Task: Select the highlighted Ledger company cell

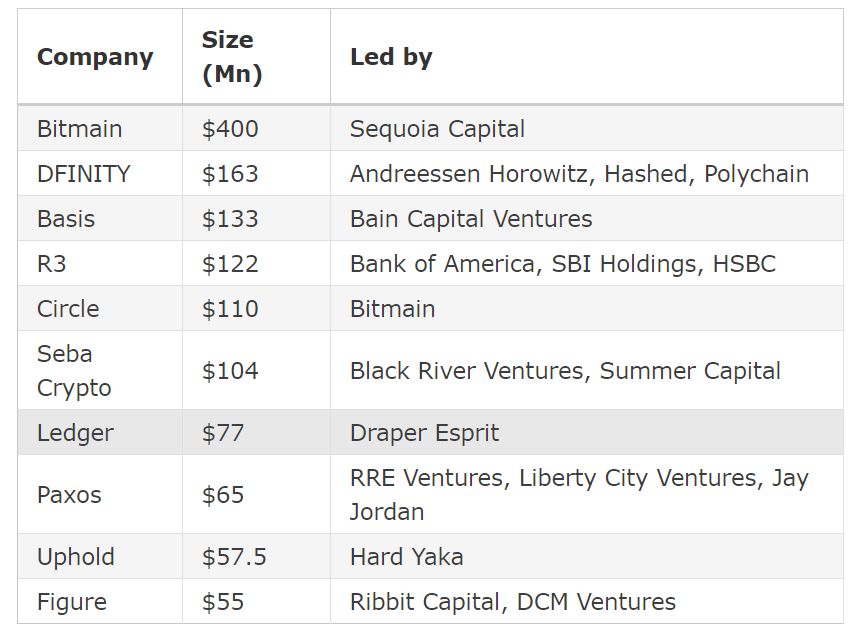Action: 75,433
